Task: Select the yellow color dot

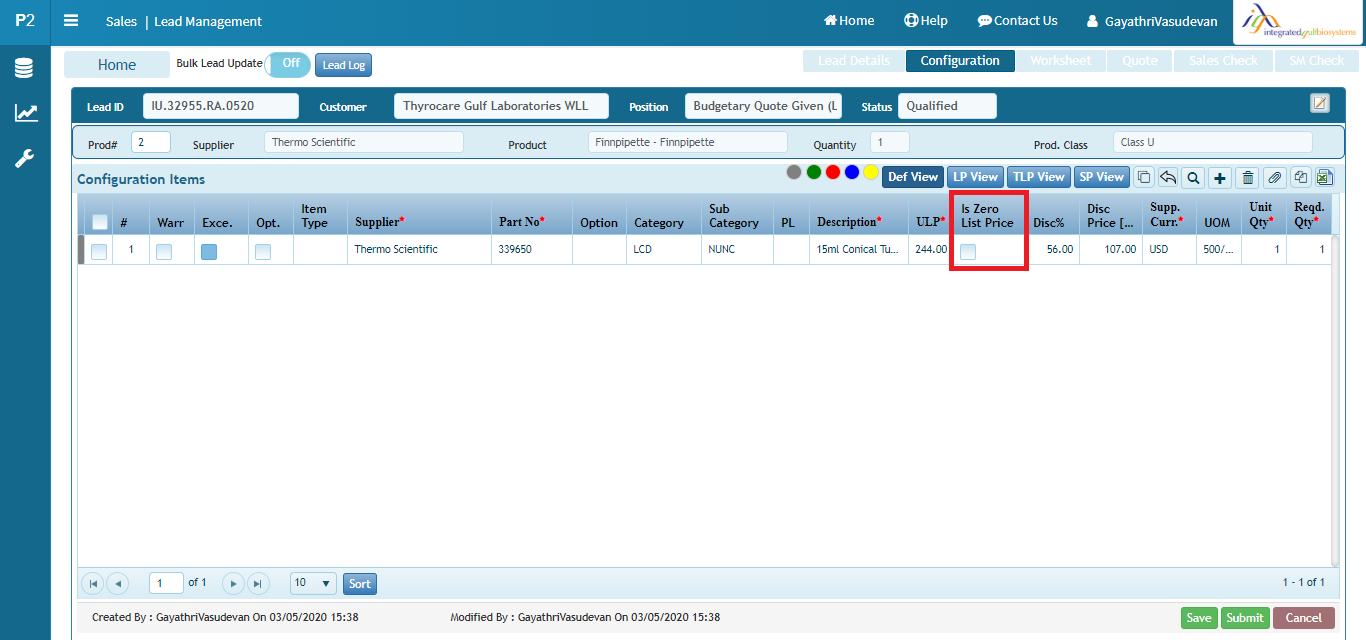Action: click(x=871, y=172)
